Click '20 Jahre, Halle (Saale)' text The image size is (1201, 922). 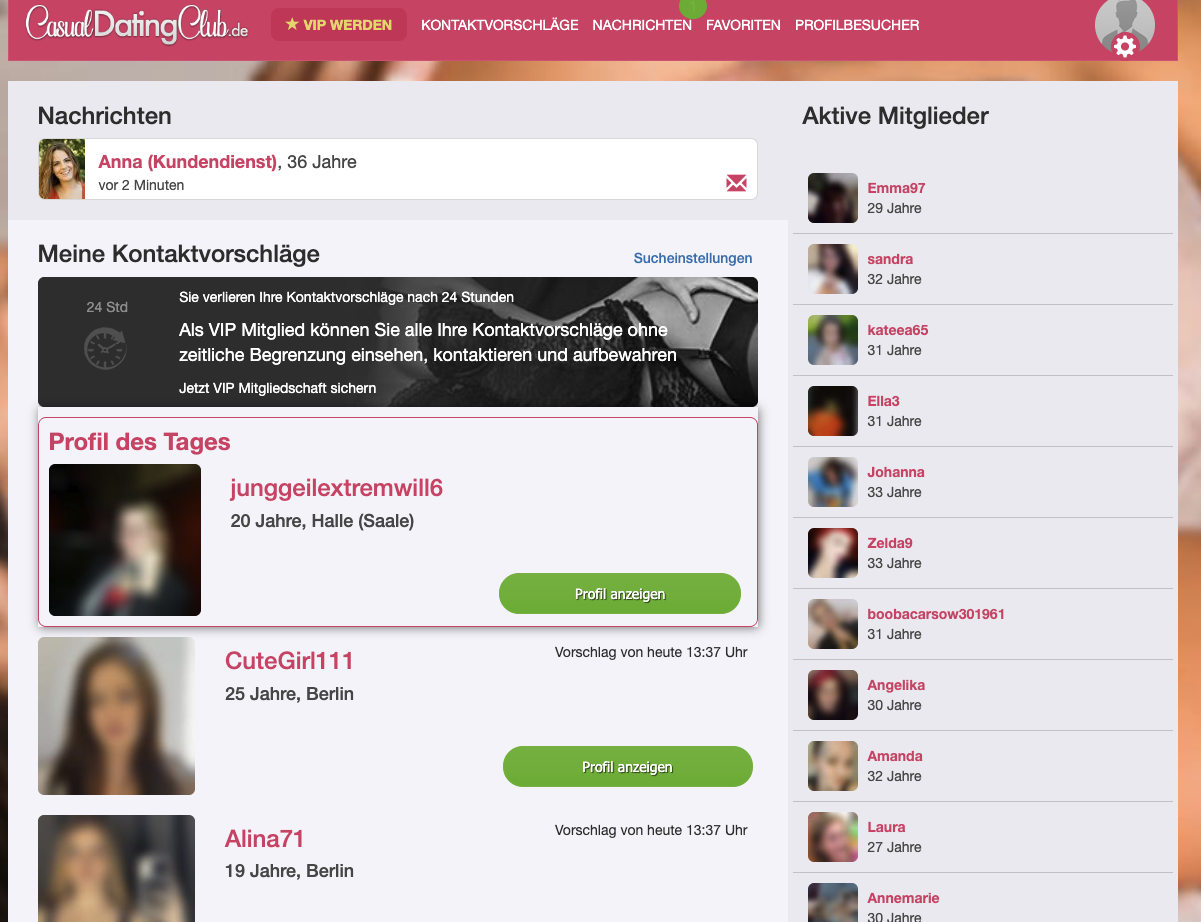(x=322, y=521)
